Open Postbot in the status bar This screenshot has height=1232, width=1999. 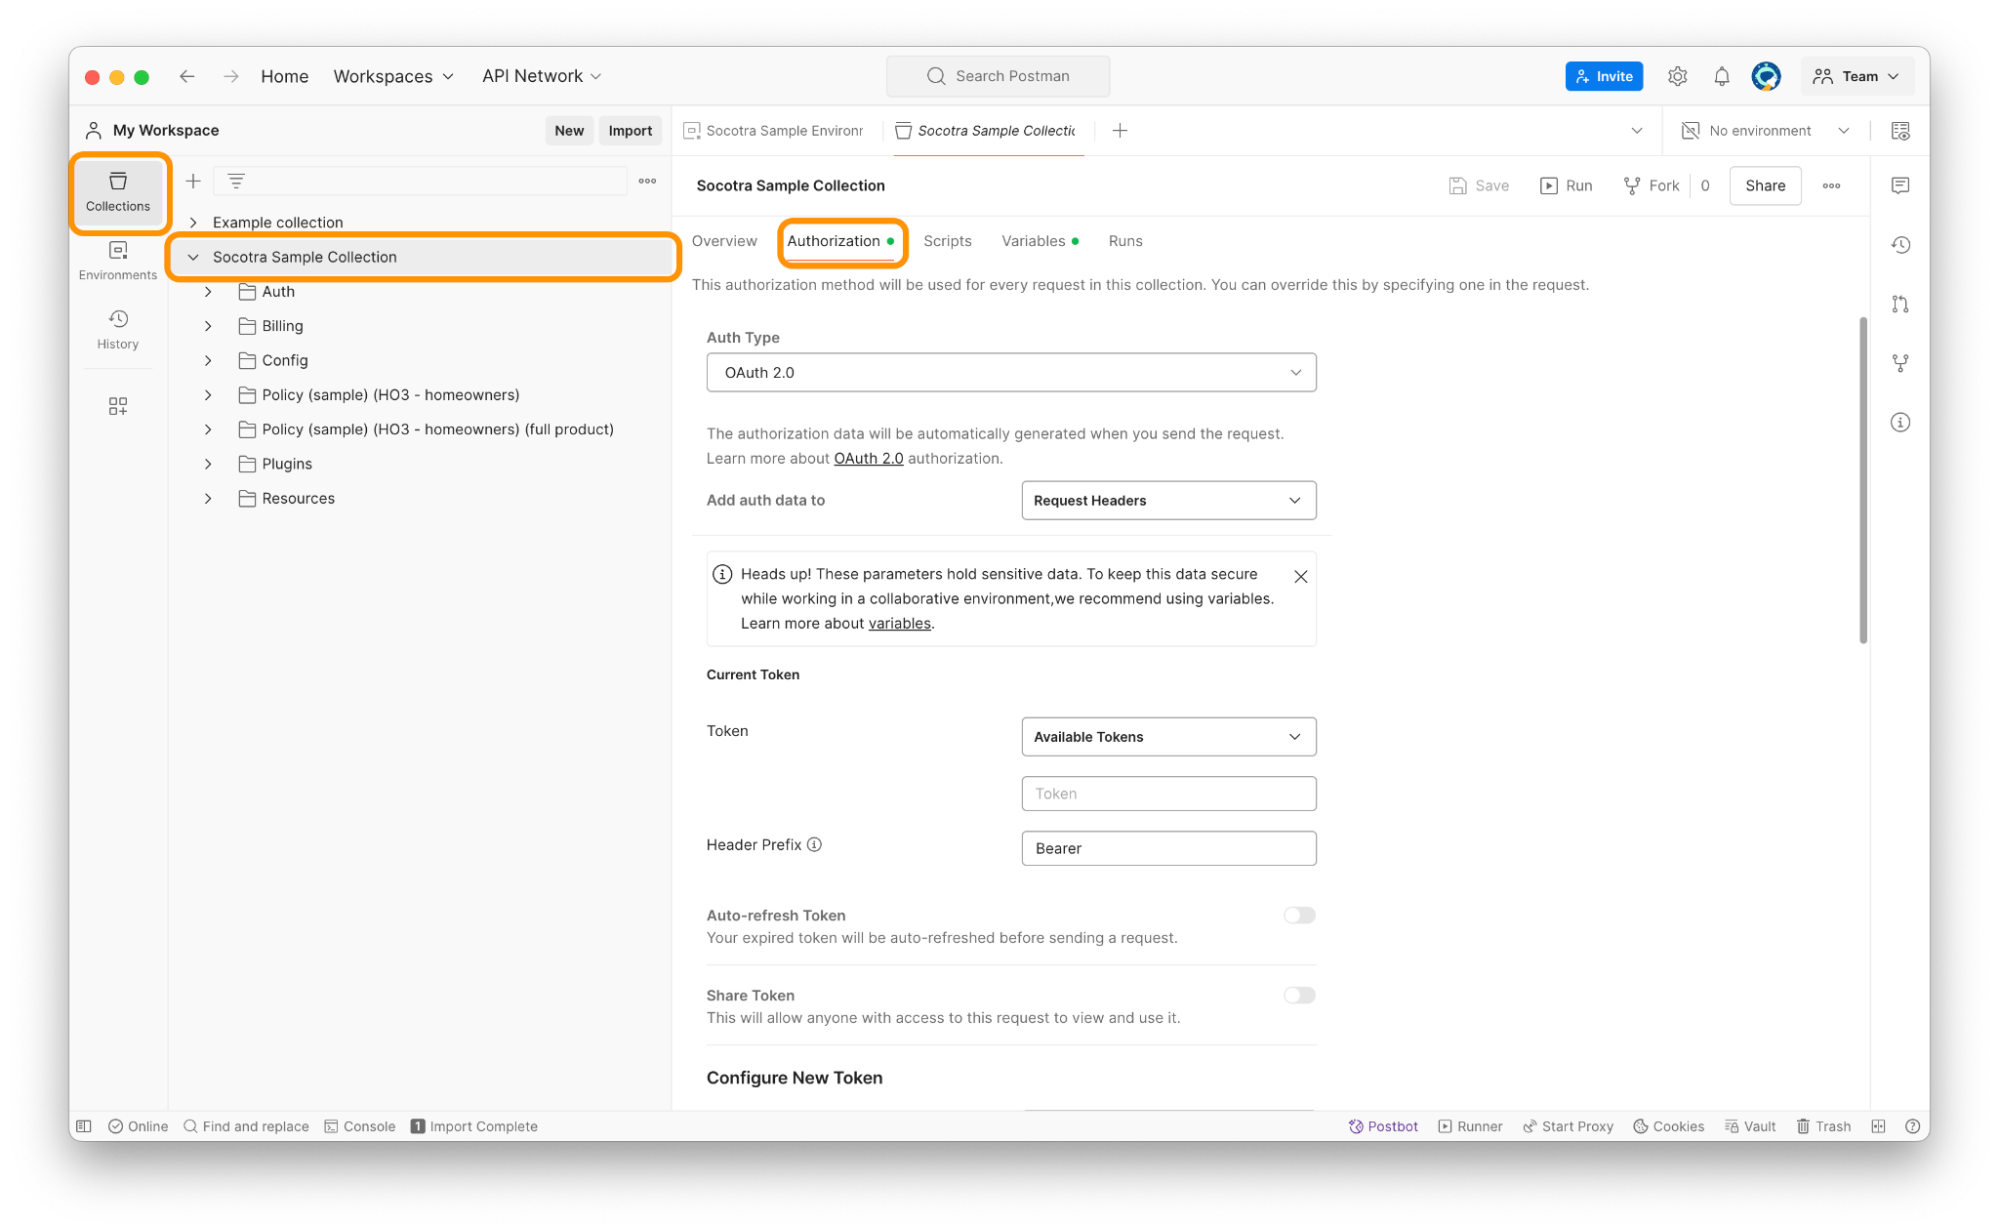(x=1383, y=1126)
